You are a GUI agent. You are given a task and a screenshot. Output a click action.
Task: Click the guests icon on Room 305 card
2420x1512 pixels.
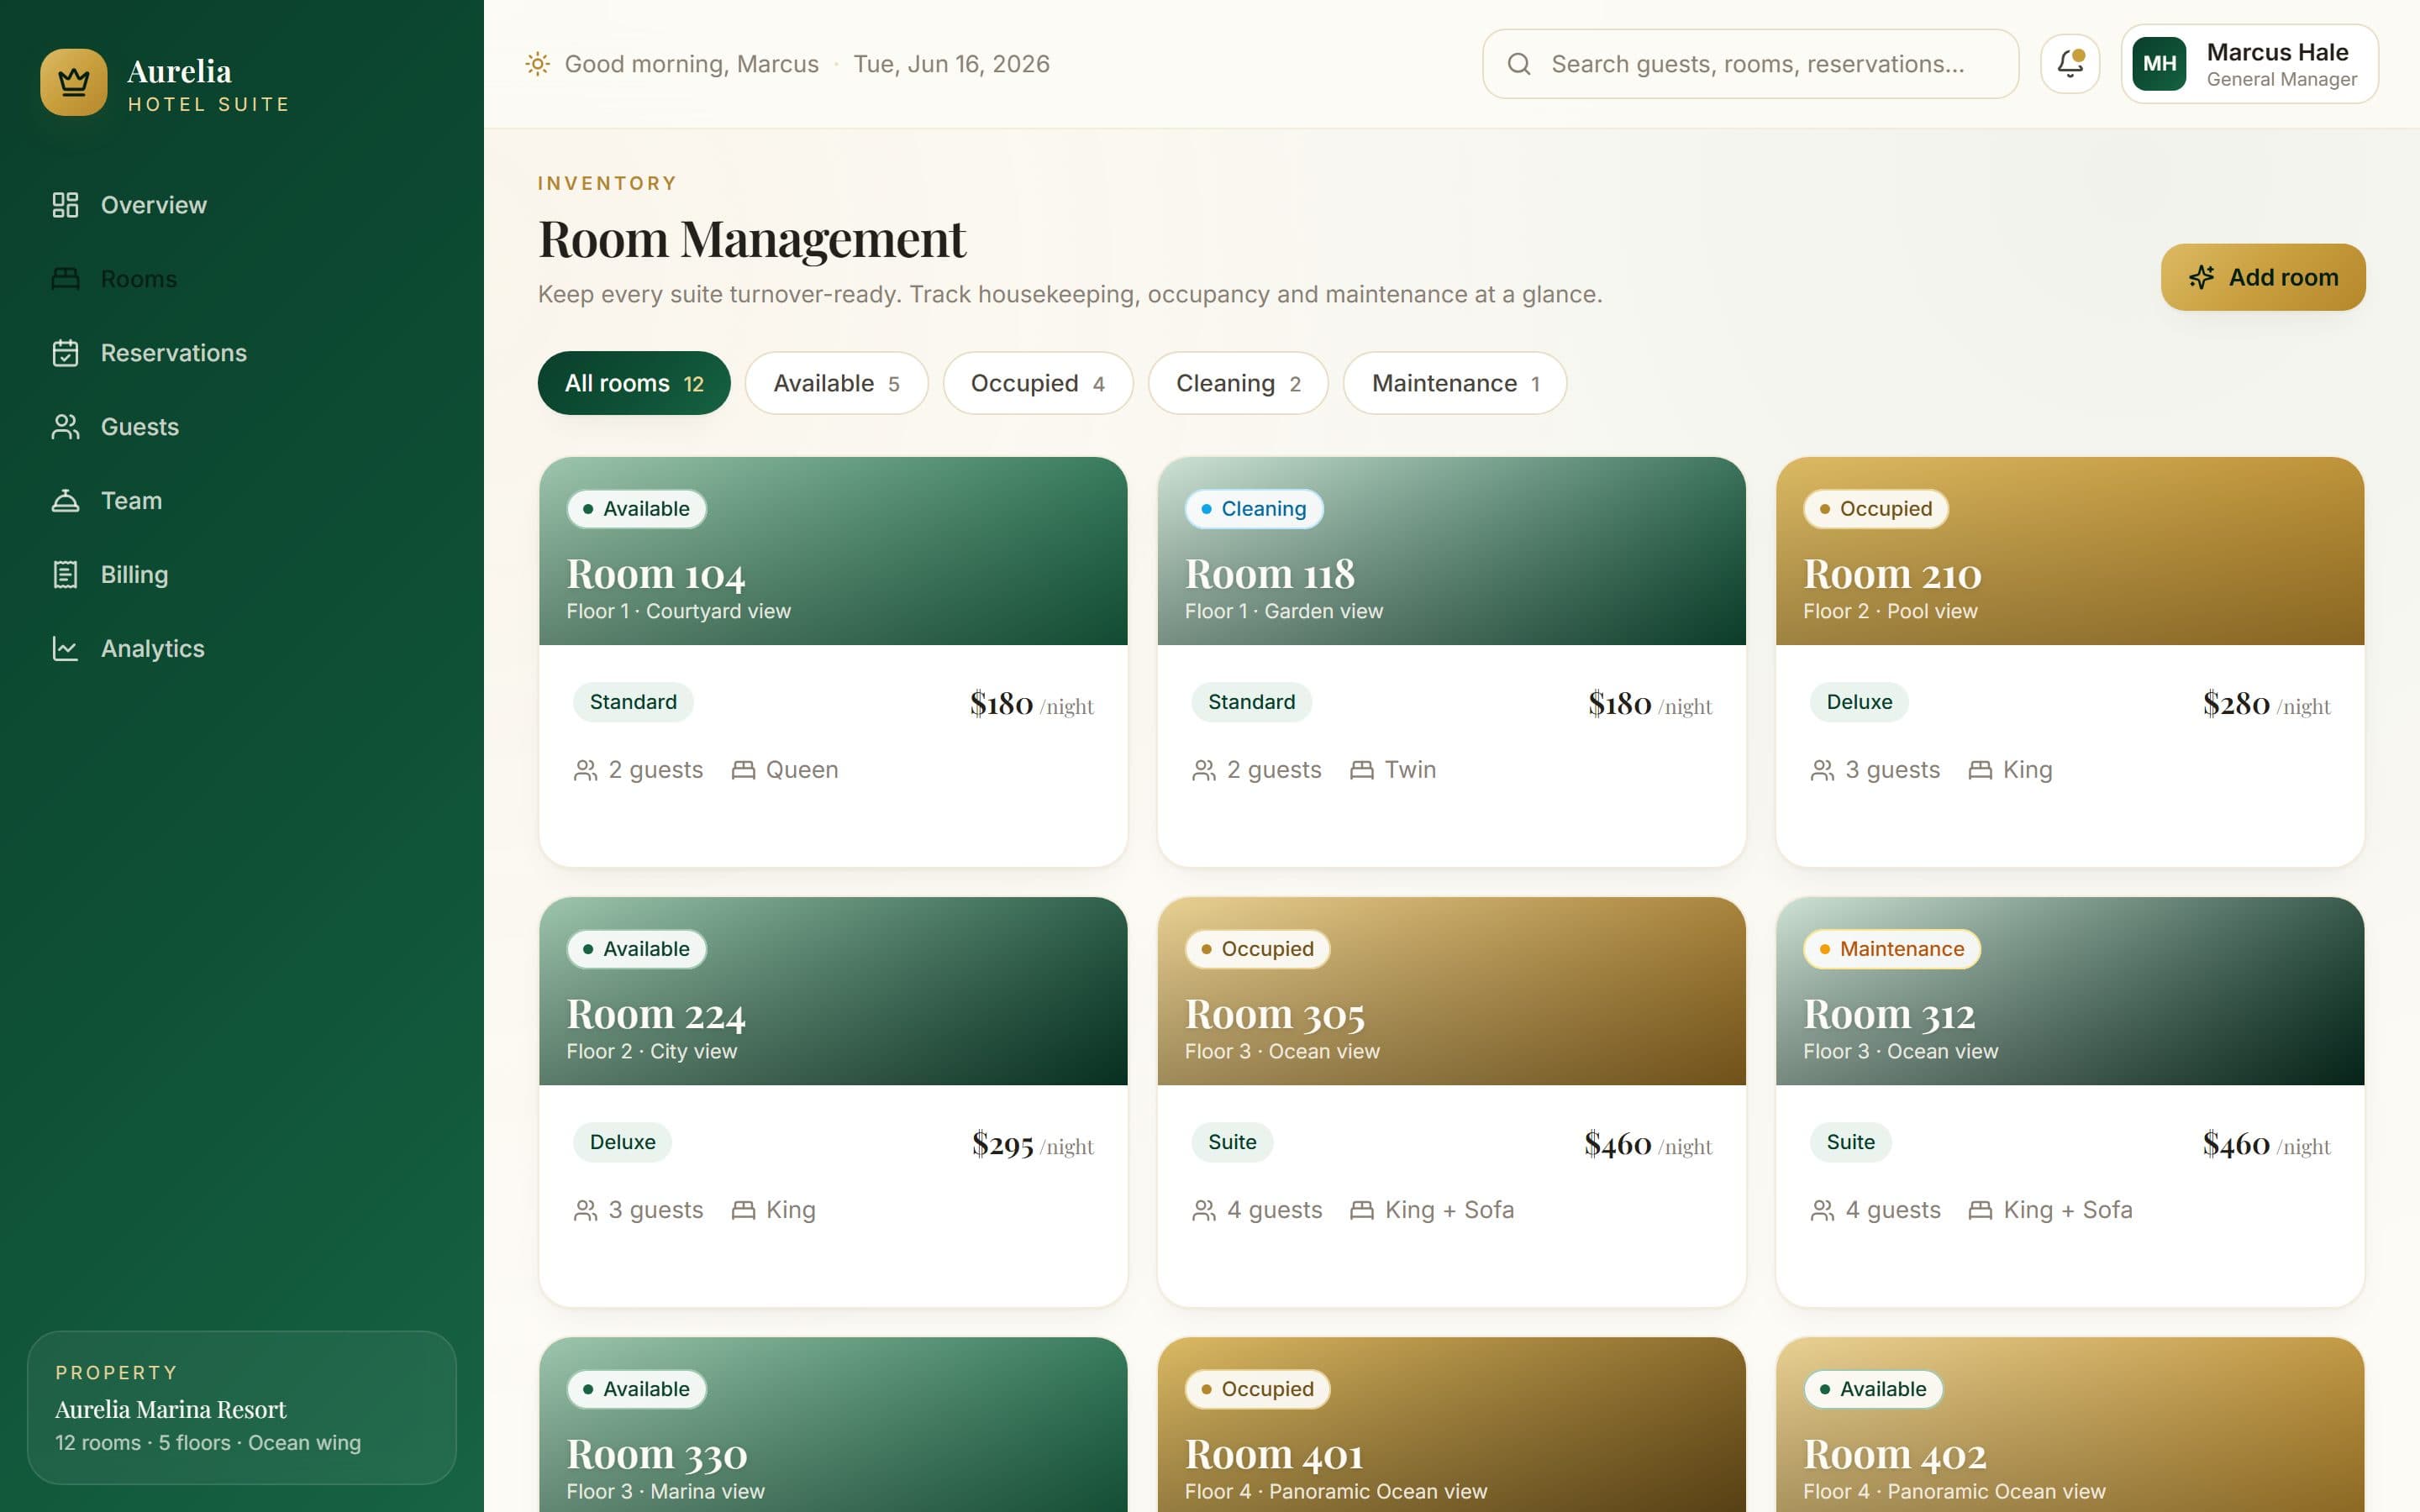pos(1204,1210)
